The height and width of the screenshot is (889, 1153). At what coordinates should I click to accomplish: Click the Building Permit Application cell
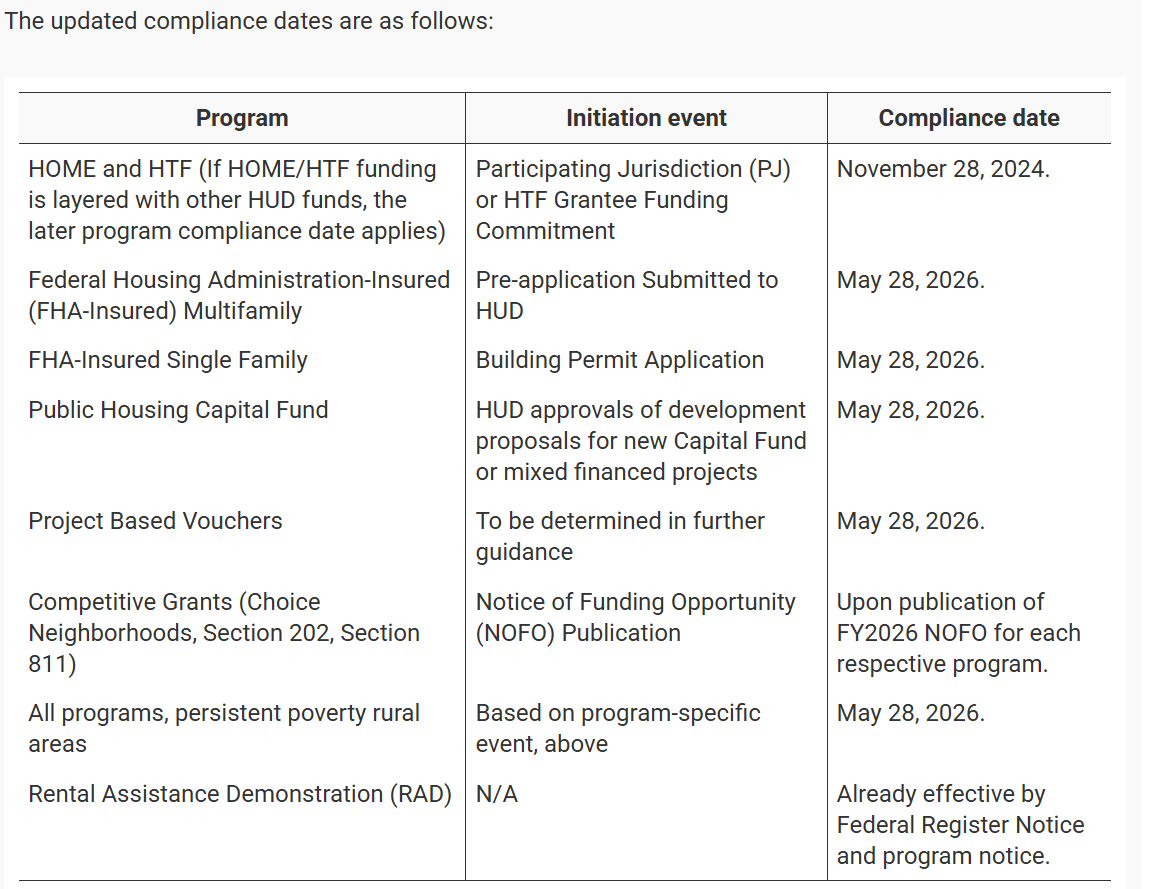619,360
